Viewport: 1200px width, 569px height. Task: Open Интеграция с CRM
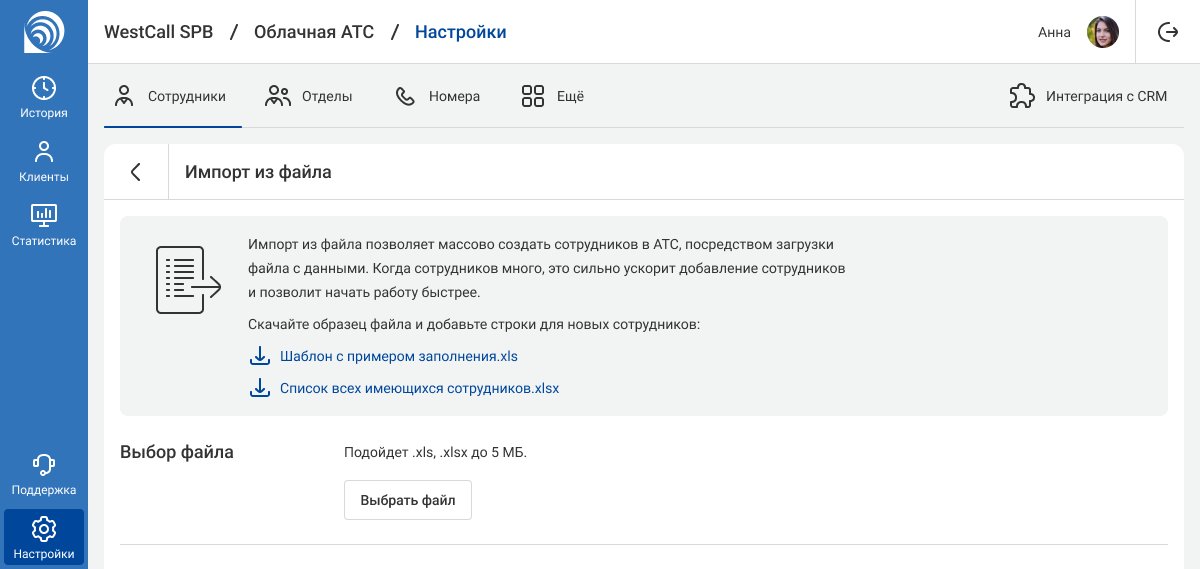pyautogui.click(x=1088, y=97)
